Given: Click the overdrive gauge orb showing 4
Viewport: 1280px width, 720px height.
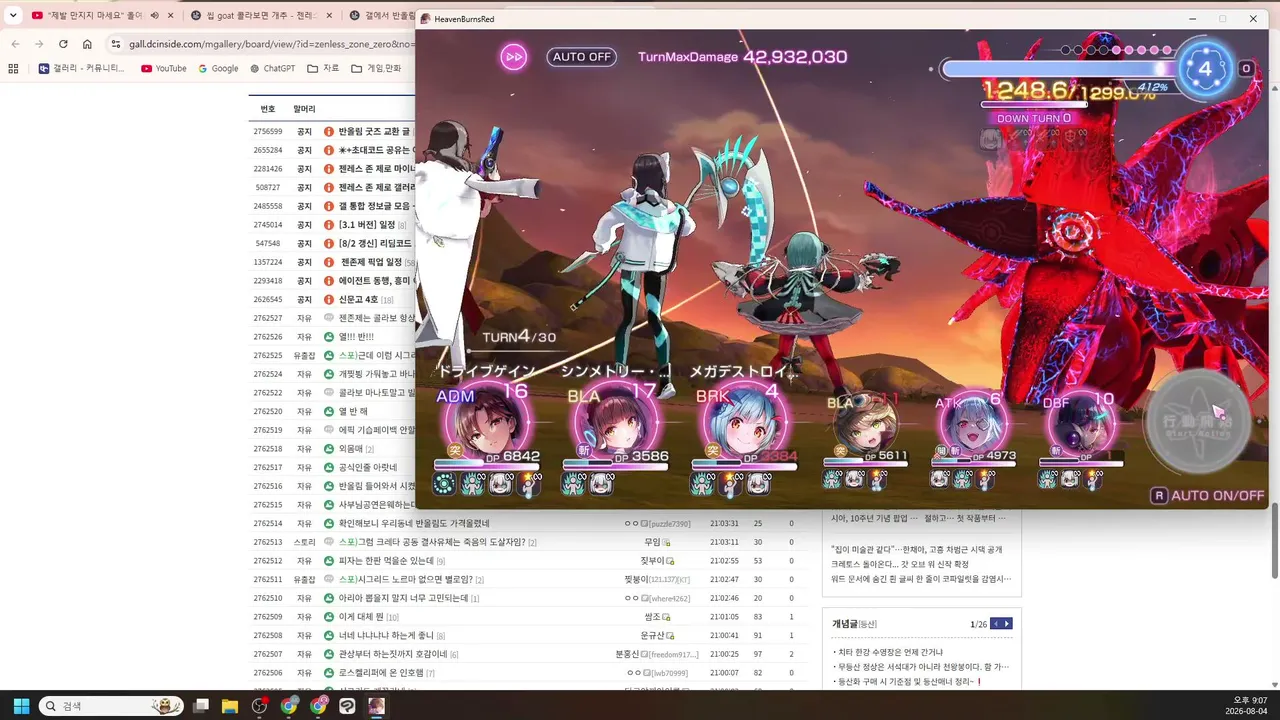Looking at the screenshot, I should coord(1205,68).
